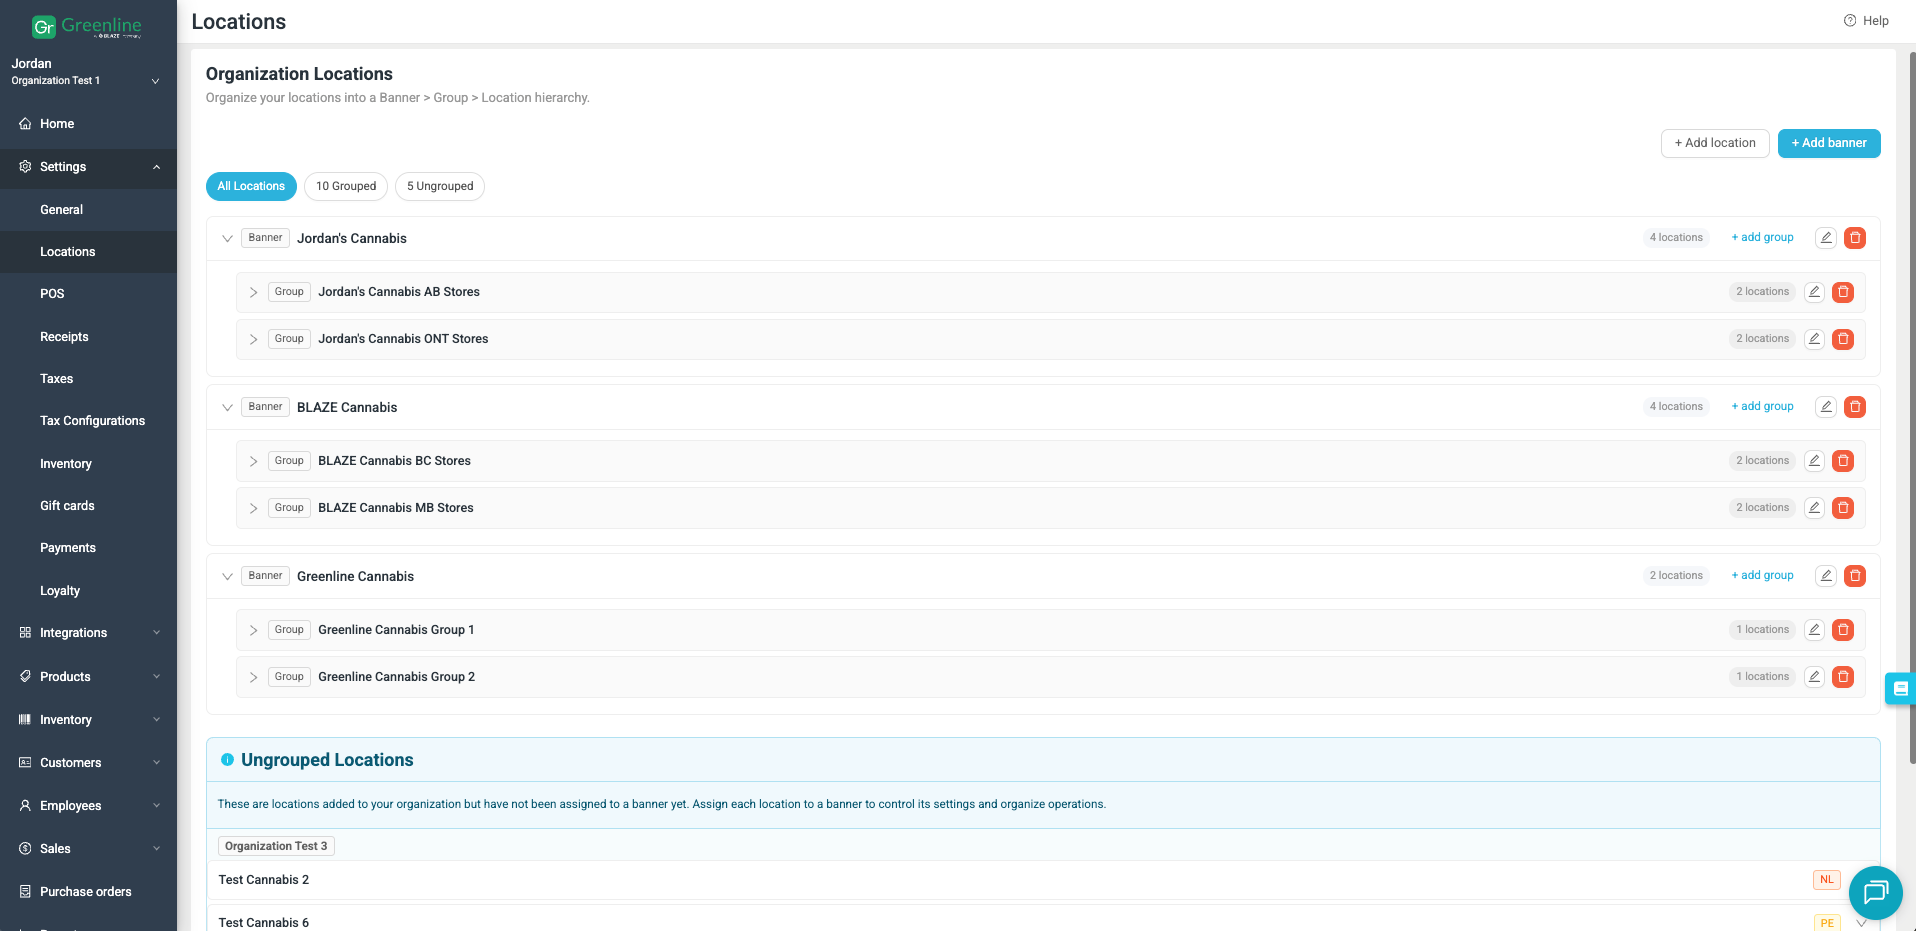Collapse the BLAZE Cannabis banner
This screenshot has height=931, width=1916.
click(x=227, y=407)
